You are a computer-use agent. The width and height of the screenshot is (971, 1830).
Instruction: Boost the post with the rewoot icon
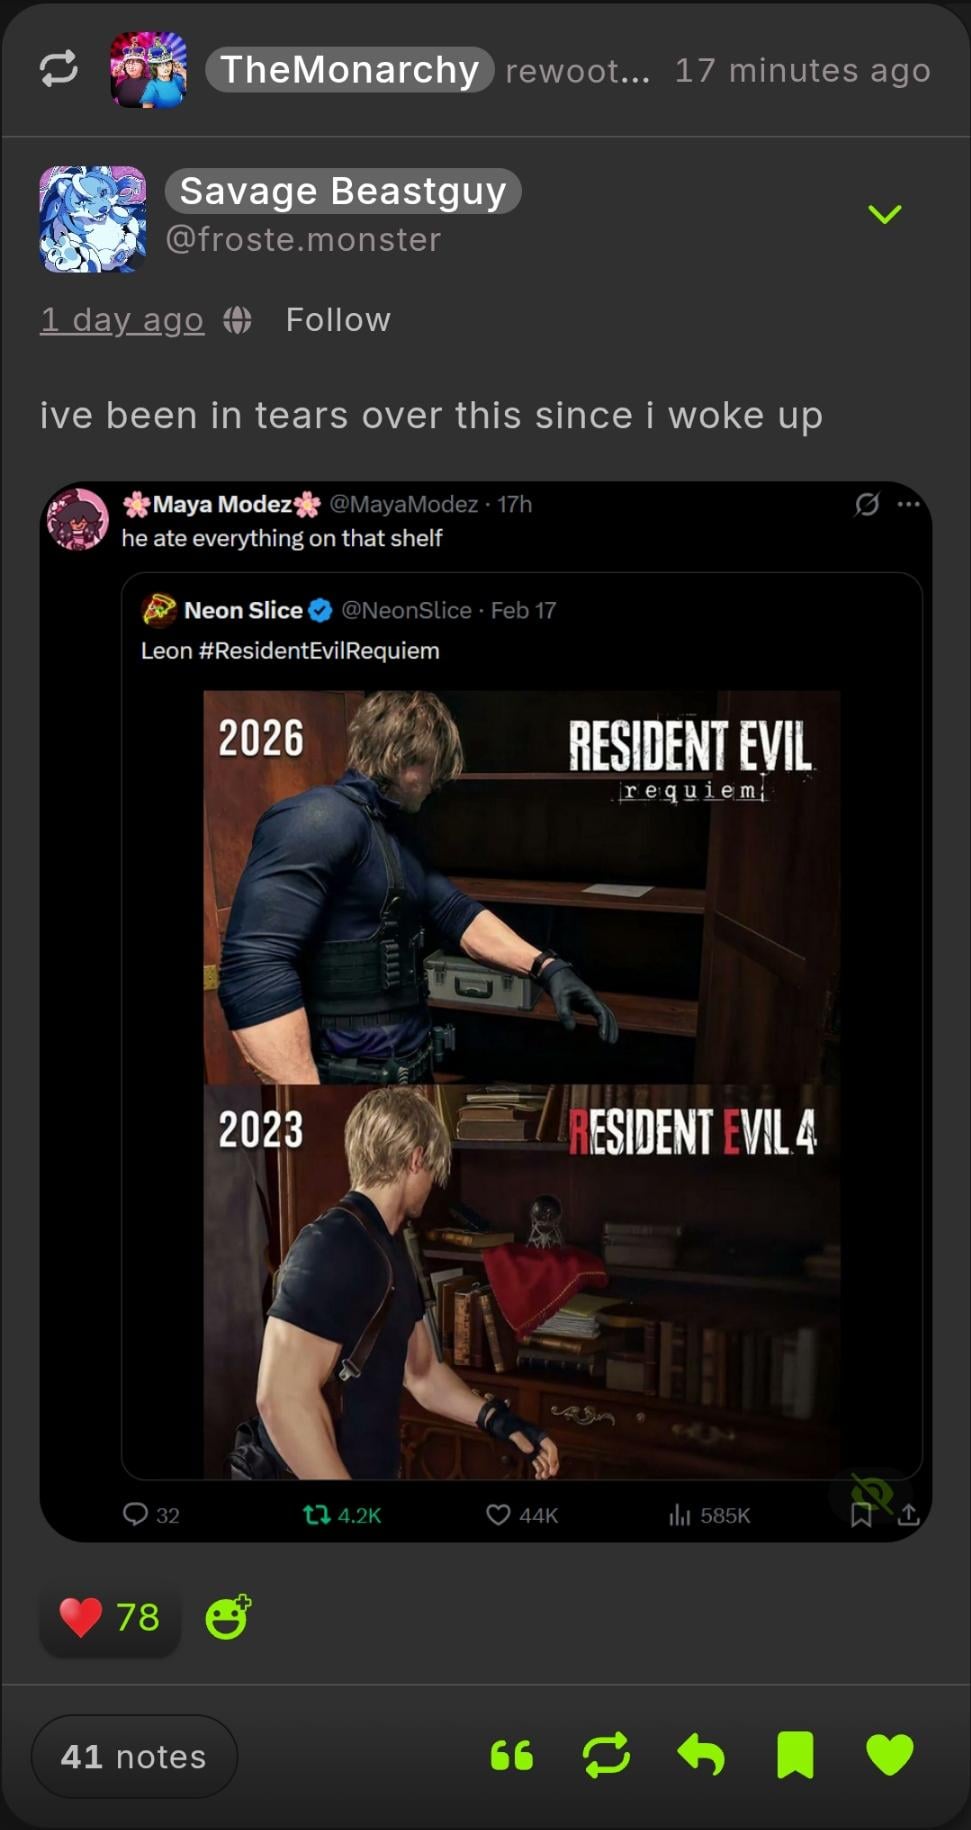click(x=606, y=1755)
